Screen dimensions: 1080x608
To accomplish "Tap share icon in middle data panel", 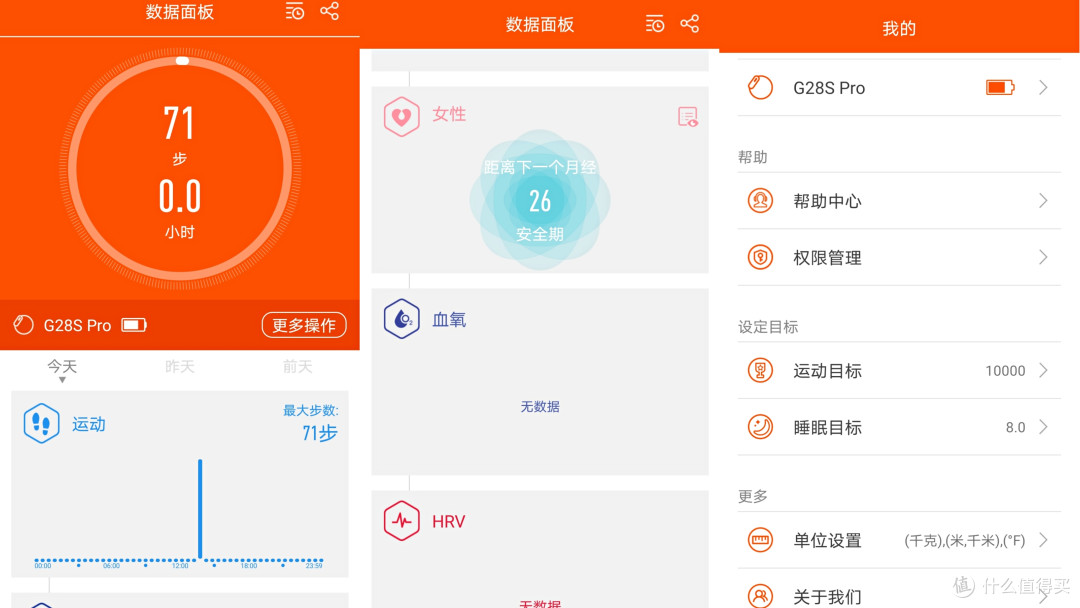I will tap(689, 24).
